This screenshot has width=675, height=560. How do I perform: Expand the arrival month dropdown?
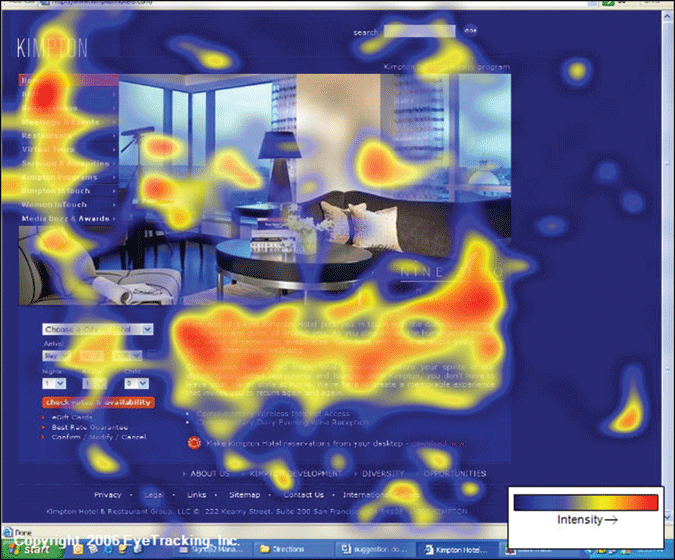(57, 355)
